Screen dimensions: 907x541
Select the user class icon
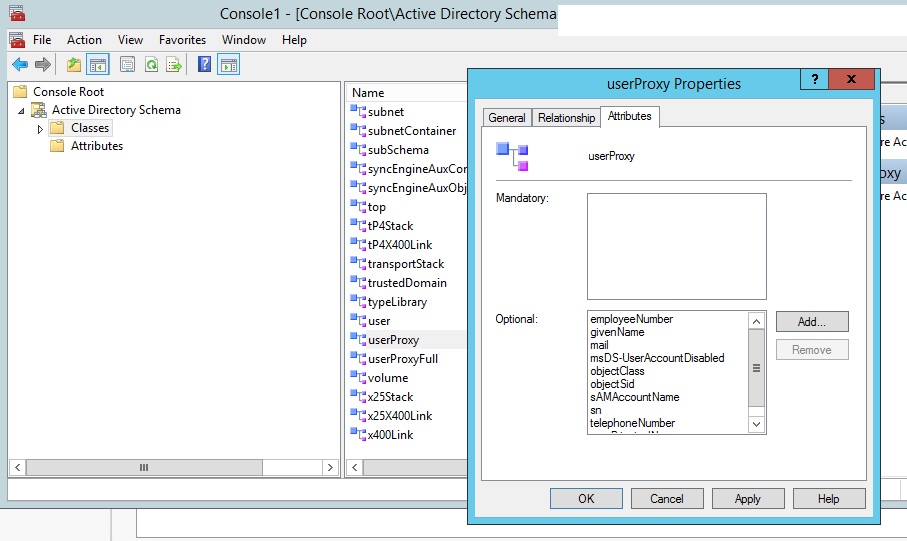(358, 319)
